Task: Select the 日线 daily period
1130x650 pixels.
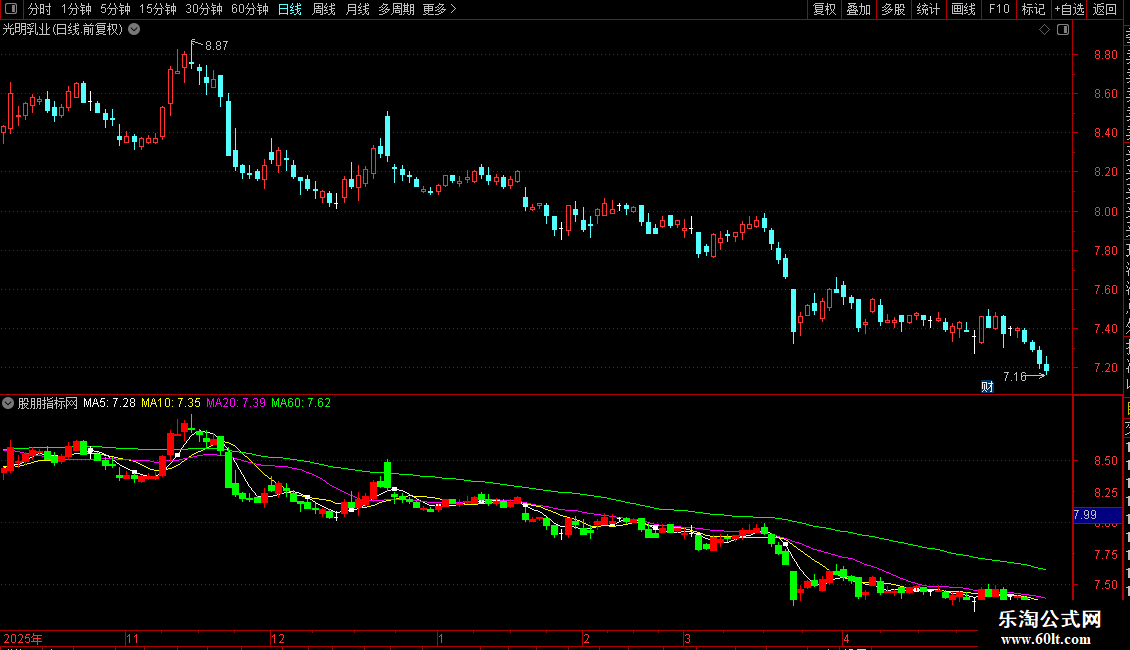Action: point(290,9)
